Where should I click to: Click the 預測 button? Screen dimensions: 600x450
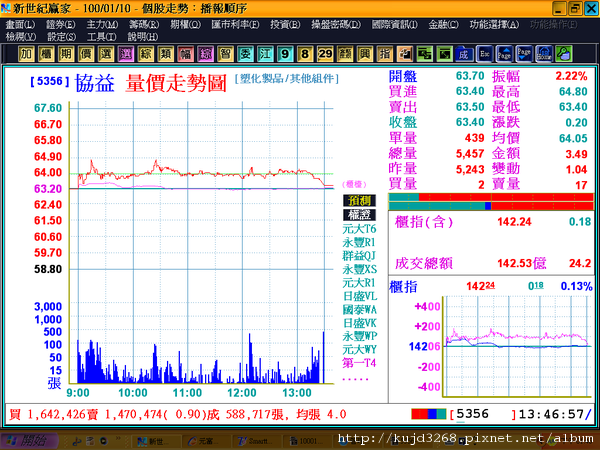[x=359, y=201]
